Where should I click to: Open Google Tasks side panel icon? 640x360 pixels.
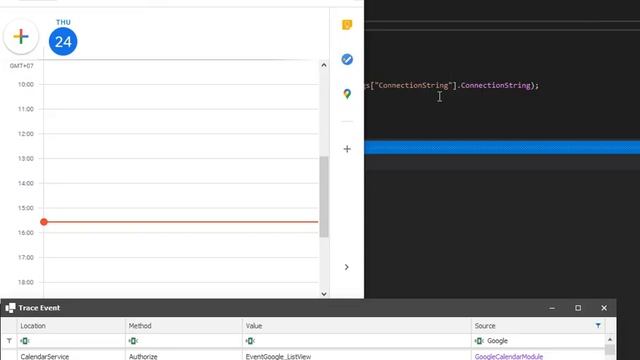click(x=347, y=59)
